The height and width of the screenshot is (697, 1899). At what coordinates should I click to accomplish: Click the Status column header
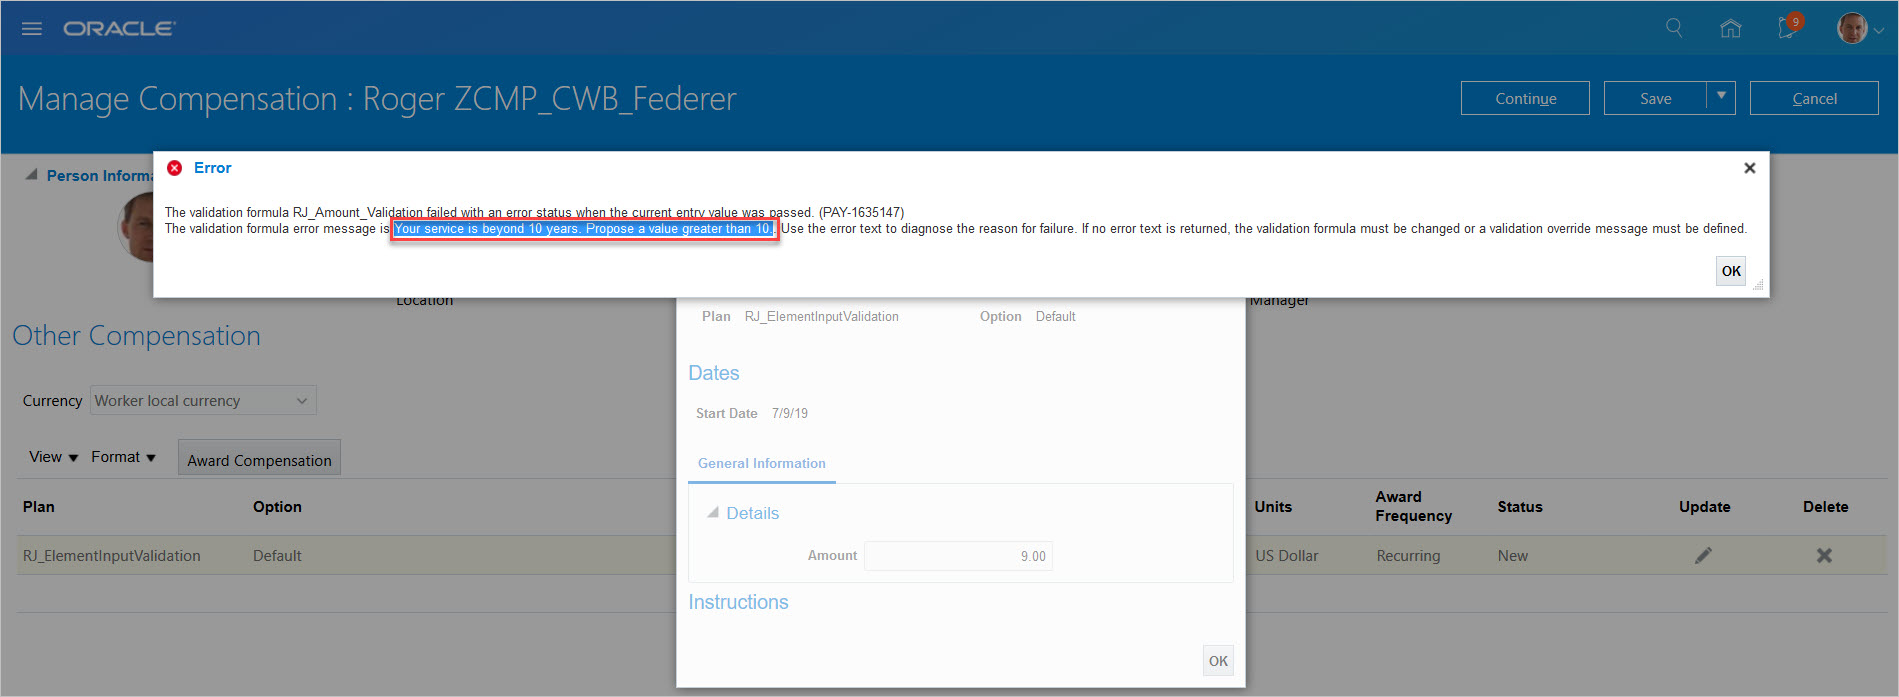coord(1520,507)
